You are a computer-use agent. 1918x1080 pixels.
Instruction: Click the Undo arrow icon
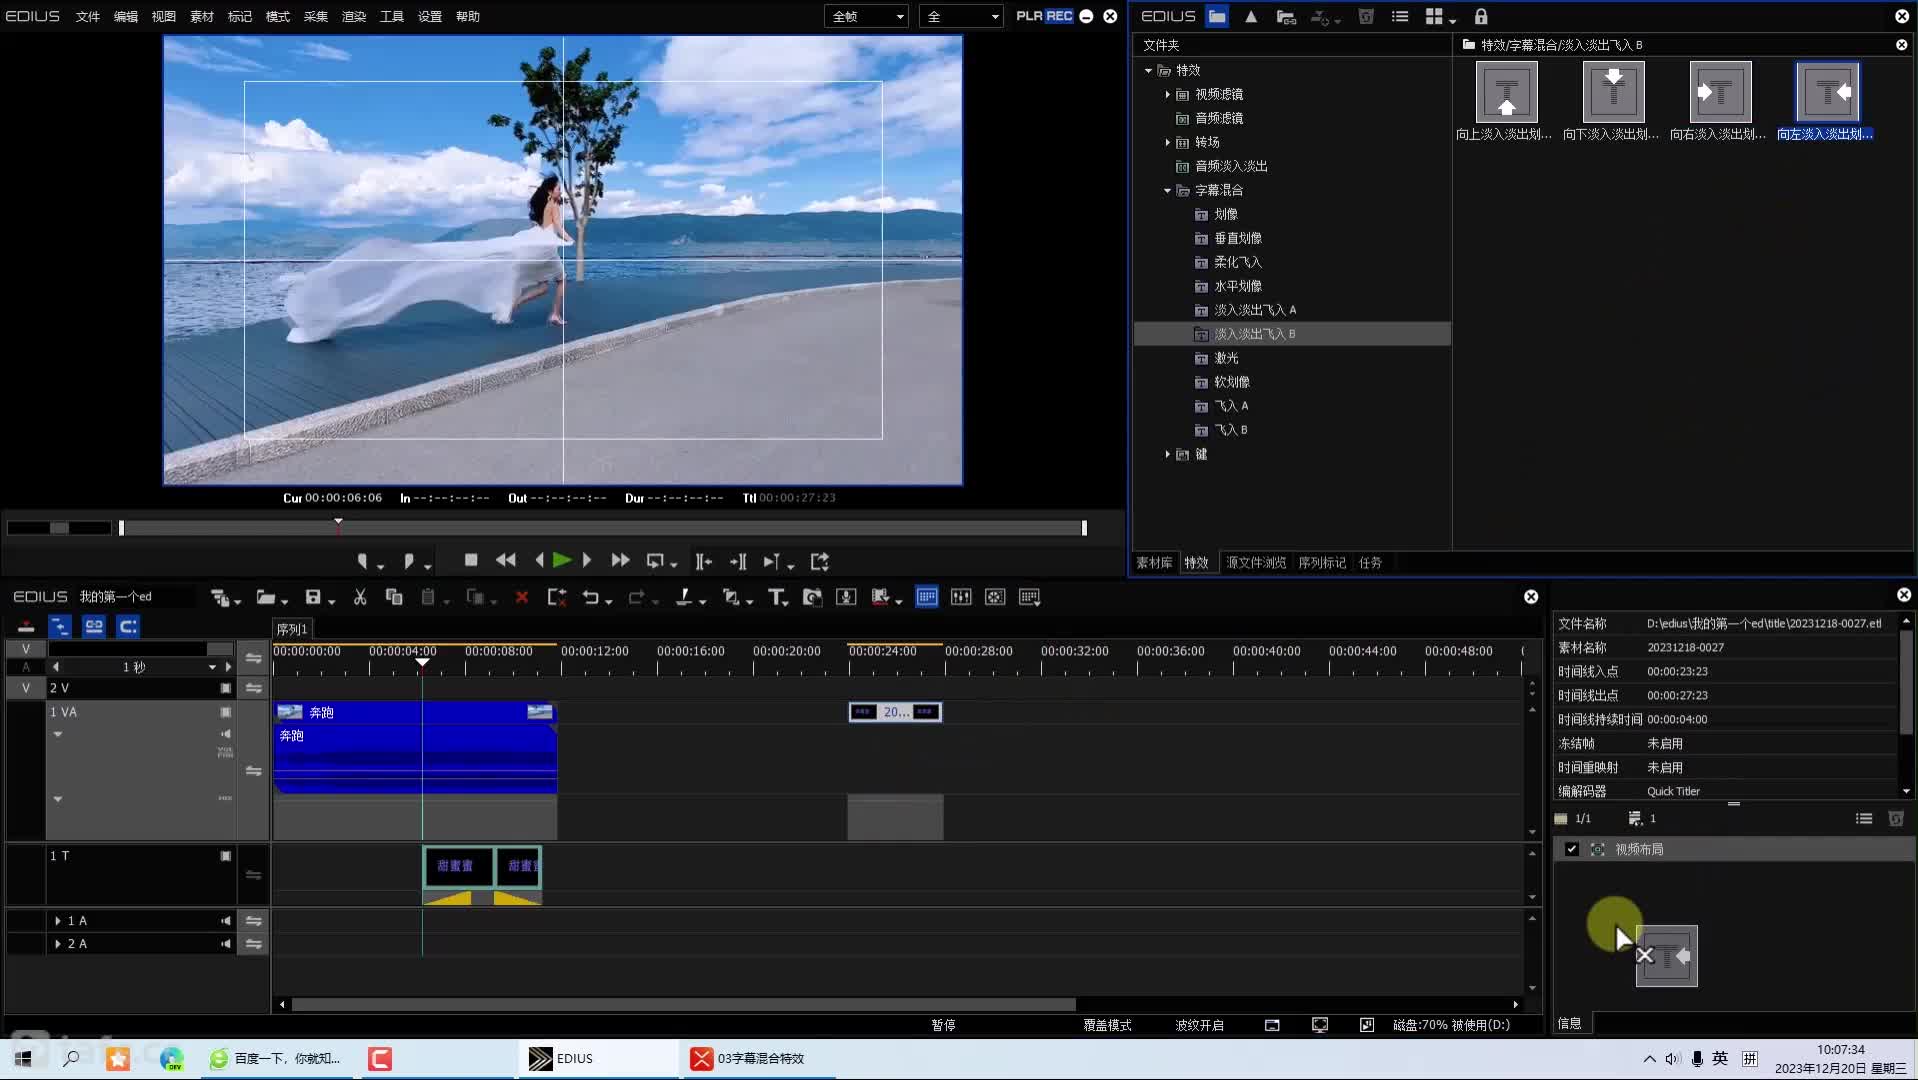click(590, 597)
